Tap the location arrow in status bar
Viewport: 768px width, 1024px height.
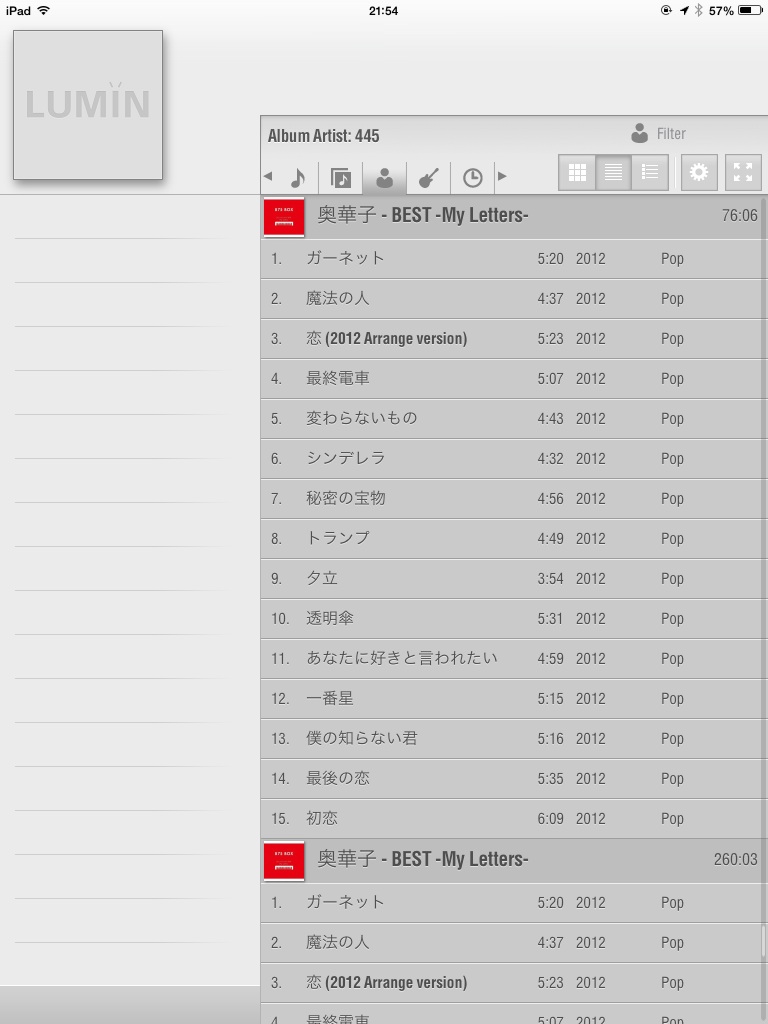coord(684,10)
